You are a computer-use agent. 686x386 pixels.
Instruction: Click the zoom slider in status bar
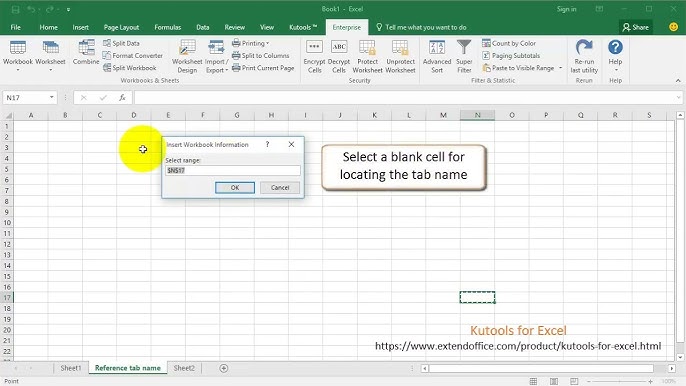point(620,382)
